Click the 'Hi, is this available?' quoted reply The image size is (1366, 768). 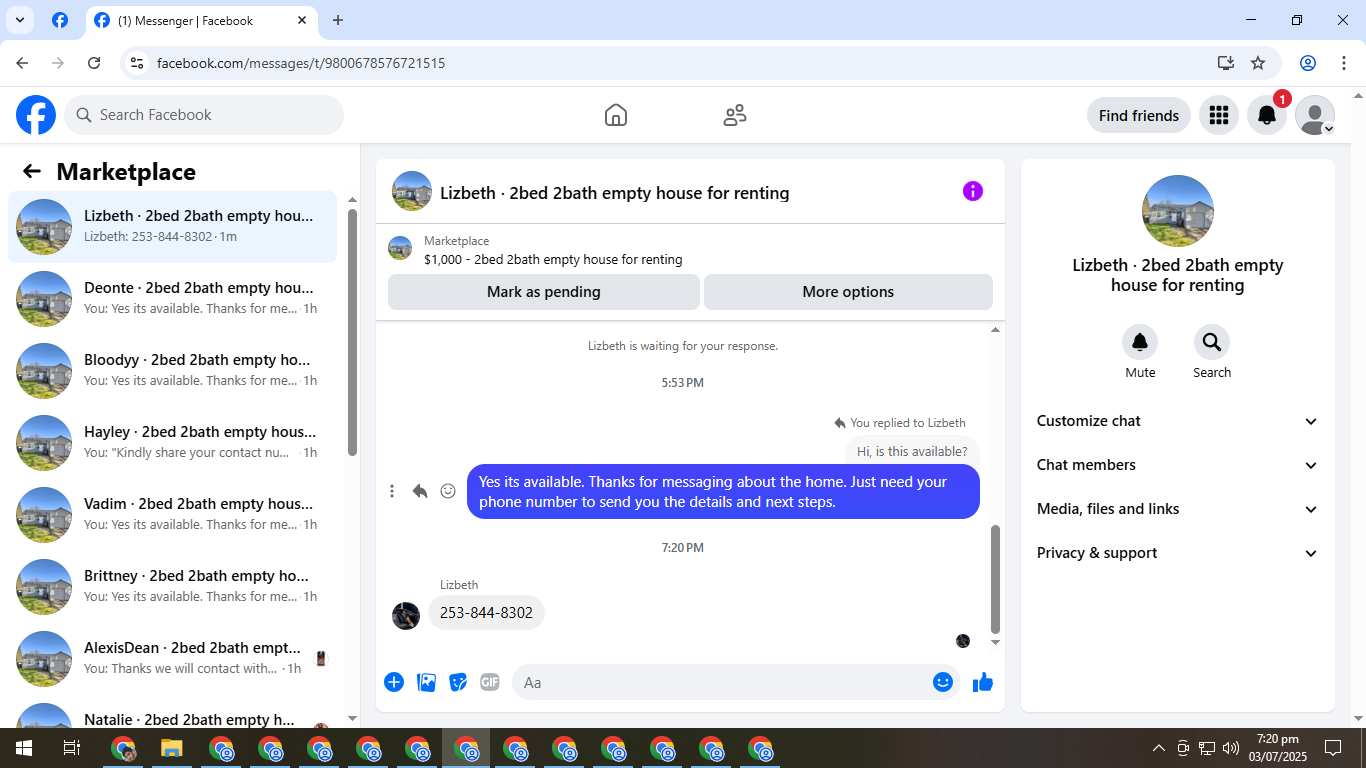click(x=912, y=451)
